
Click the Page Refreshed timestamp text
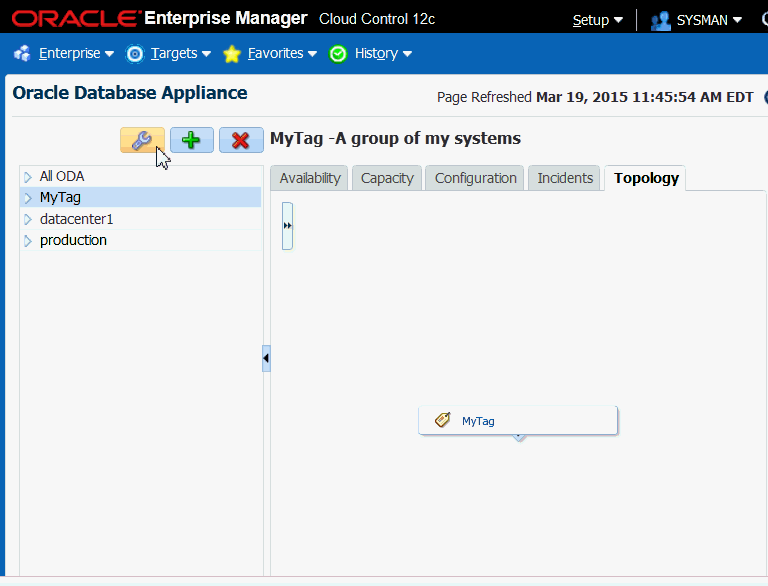(595, 97)
